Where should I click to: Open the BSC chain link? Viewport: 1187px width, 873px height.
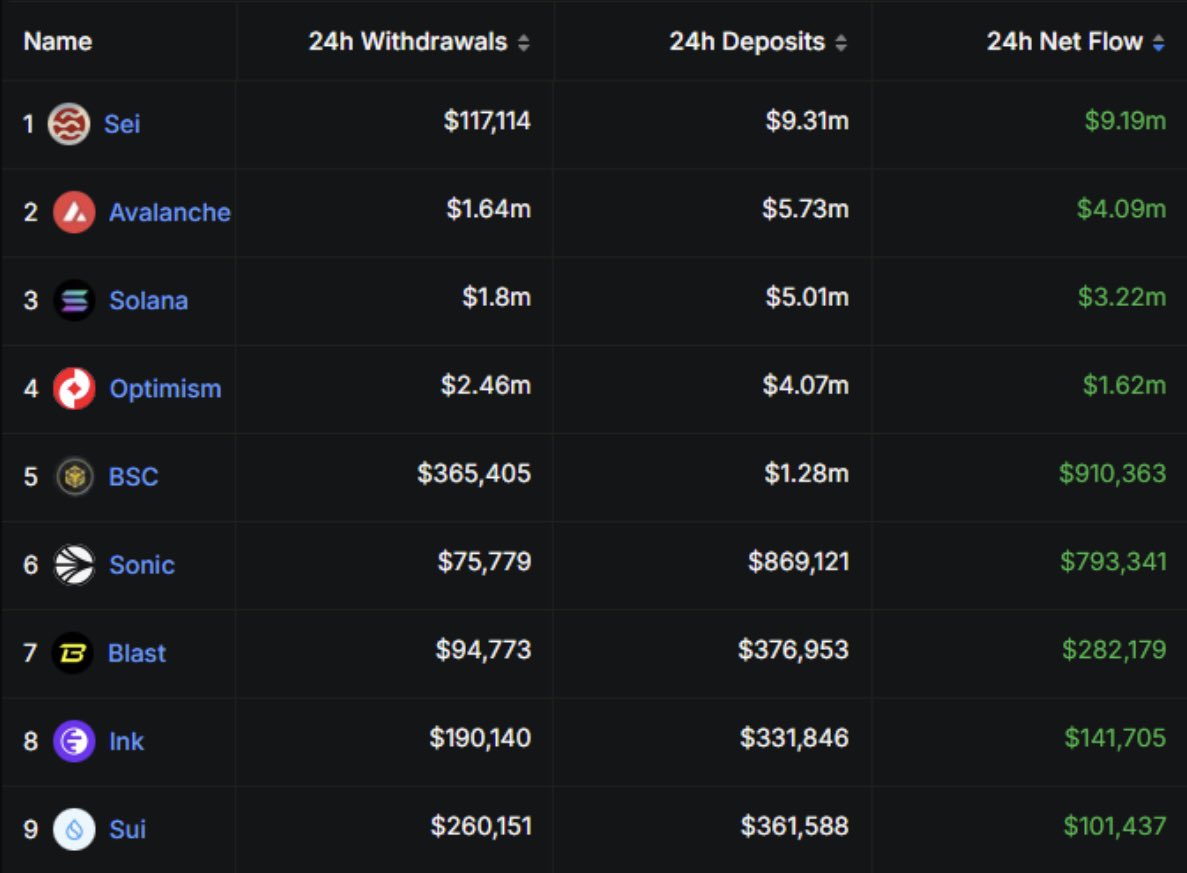point(133,476)
